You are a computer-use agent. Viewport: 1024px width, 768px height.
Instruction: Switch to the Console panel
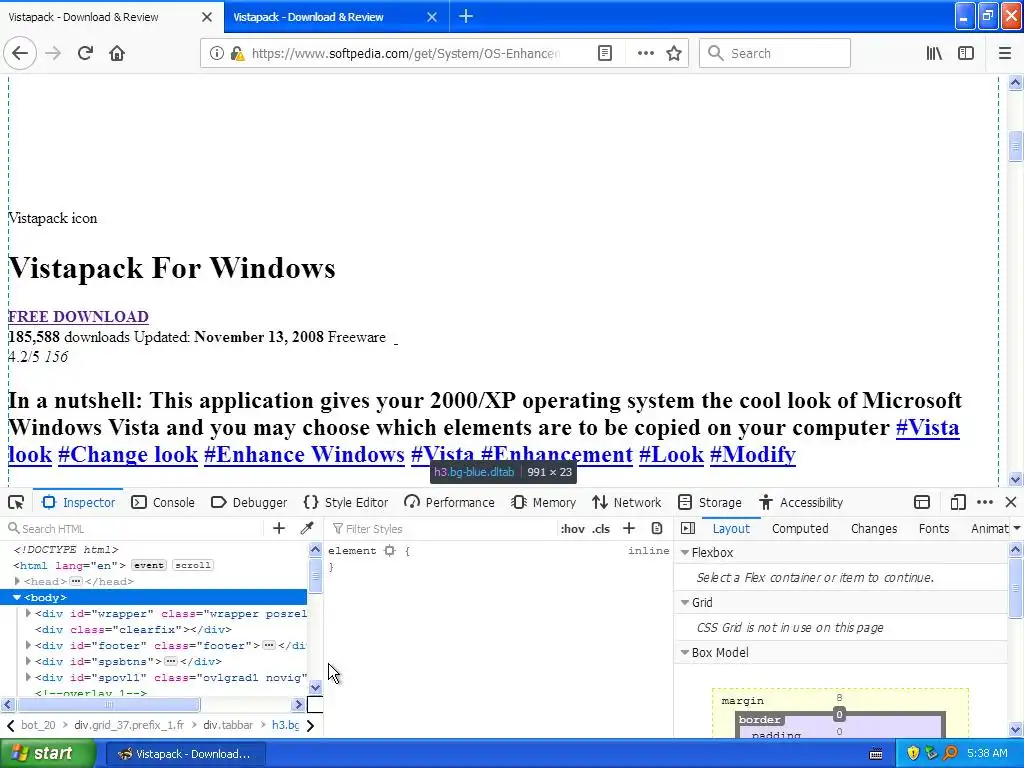(x=163, y=502)
